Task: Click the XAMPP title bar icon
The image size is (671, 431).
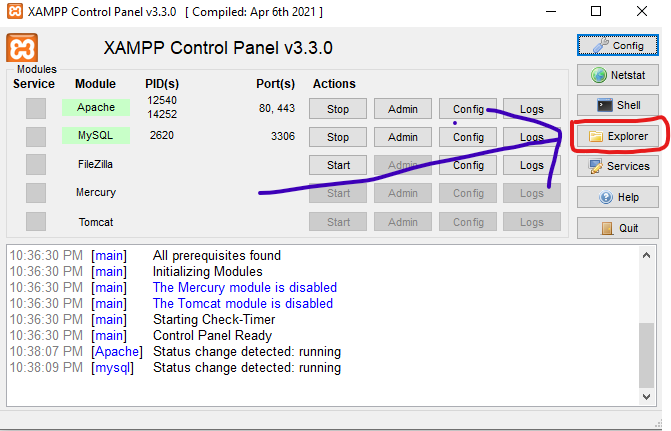Action: (15, 12)
